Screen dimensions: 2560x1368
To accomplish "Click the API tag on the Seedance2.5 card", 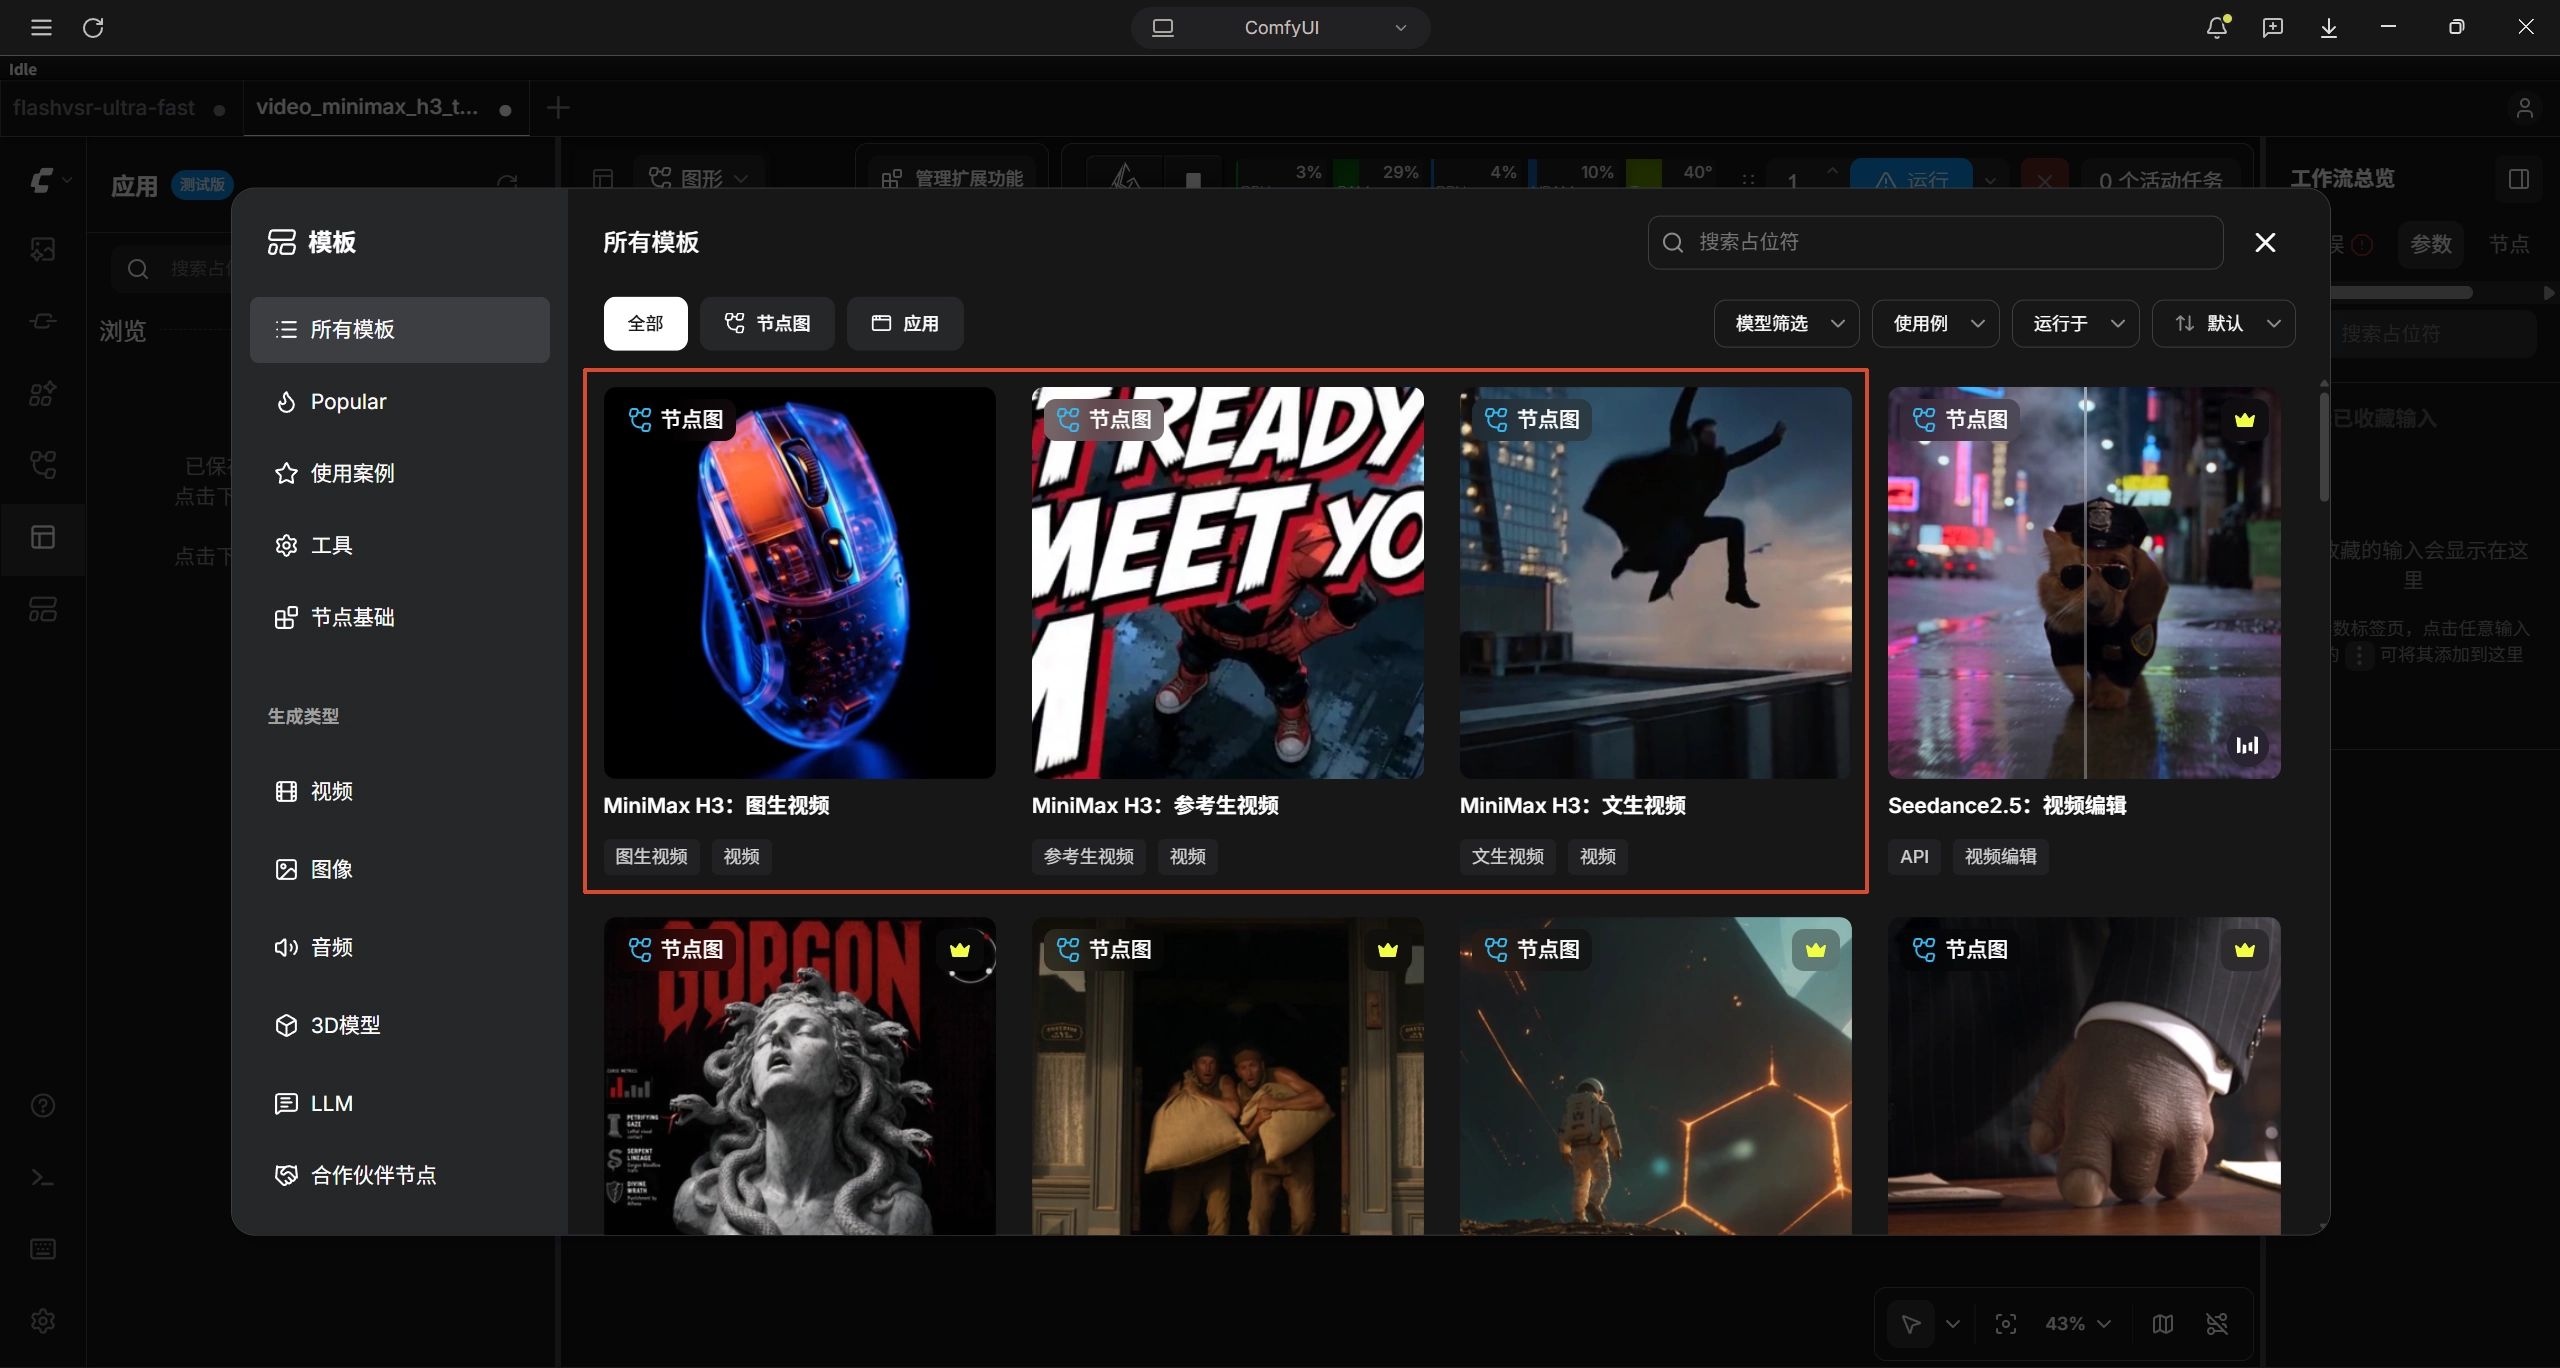I will pyautogui.click(x=1914, y=856).
